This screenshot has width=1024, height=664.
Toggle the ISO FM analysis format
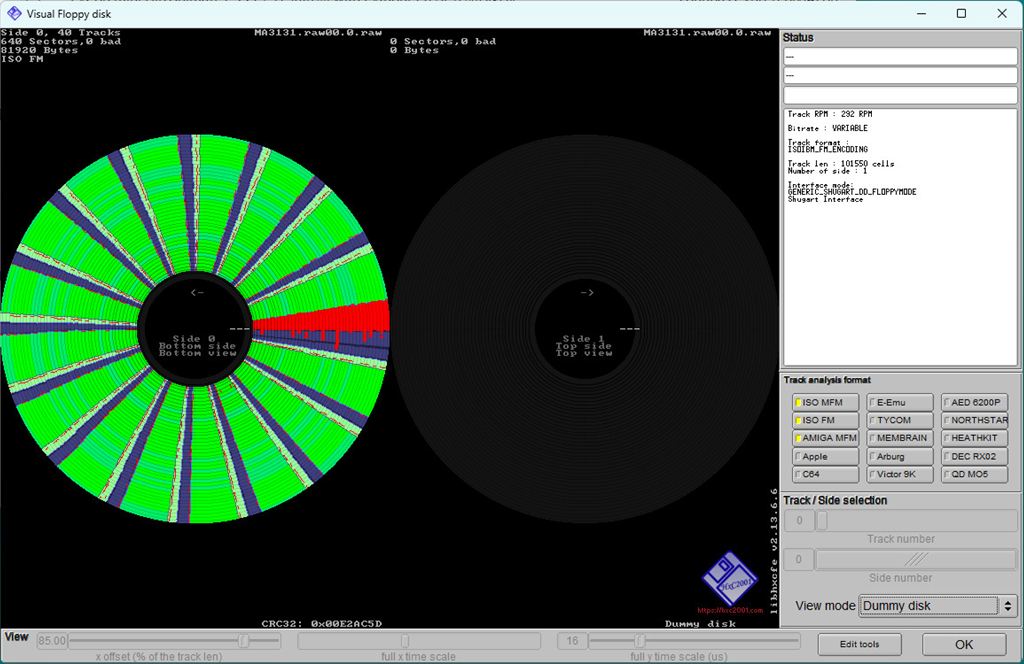click(x=825, y=420)
